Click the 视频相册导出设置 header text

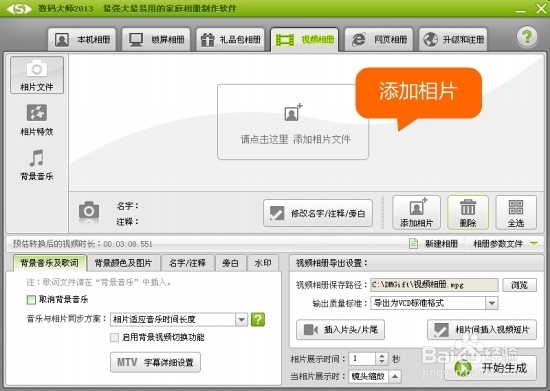pos(332,263)
